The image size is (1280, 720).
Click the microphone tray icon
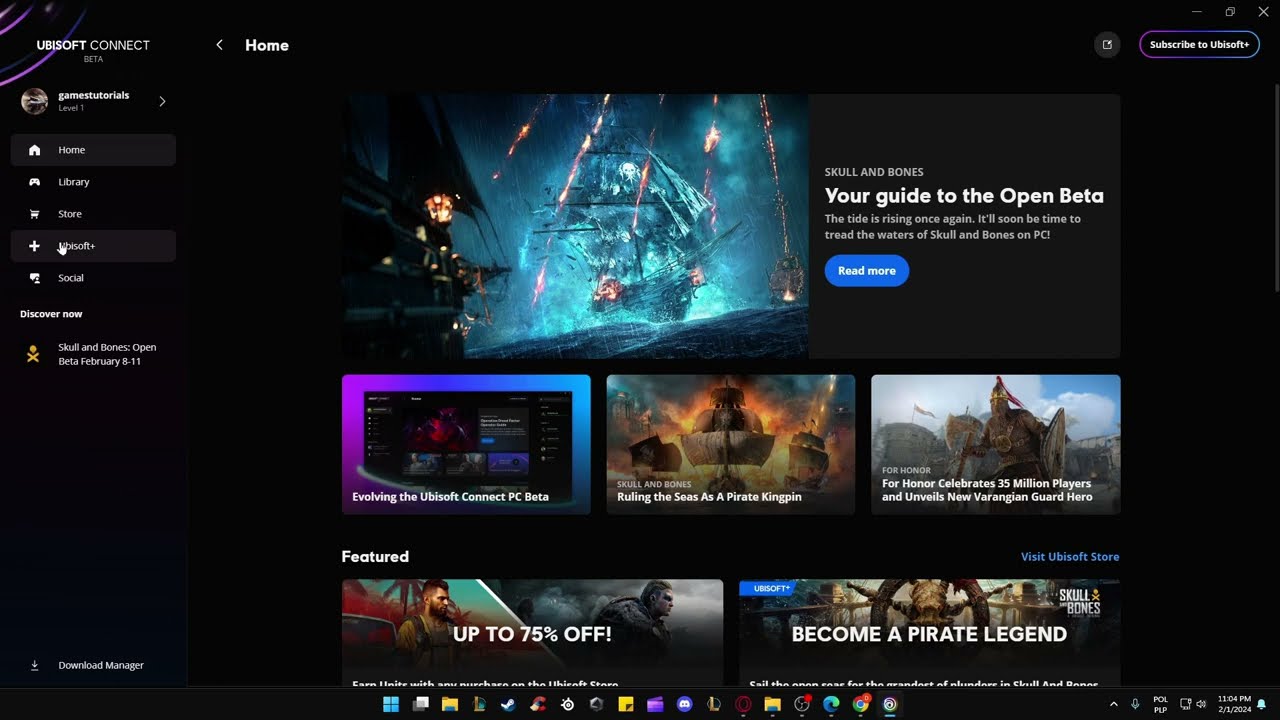1136,704
